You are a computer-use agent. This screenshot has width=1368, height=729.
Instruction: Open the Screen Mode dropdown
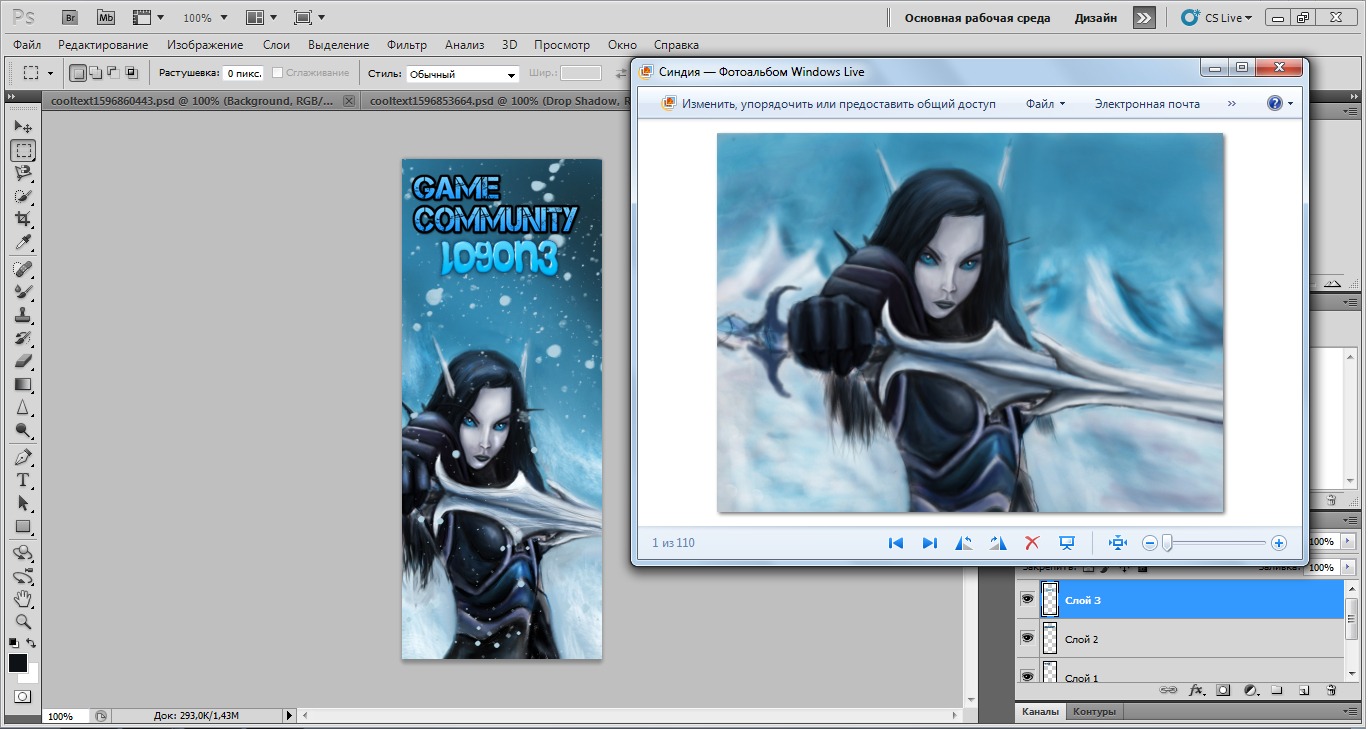(x=310, y=17)
